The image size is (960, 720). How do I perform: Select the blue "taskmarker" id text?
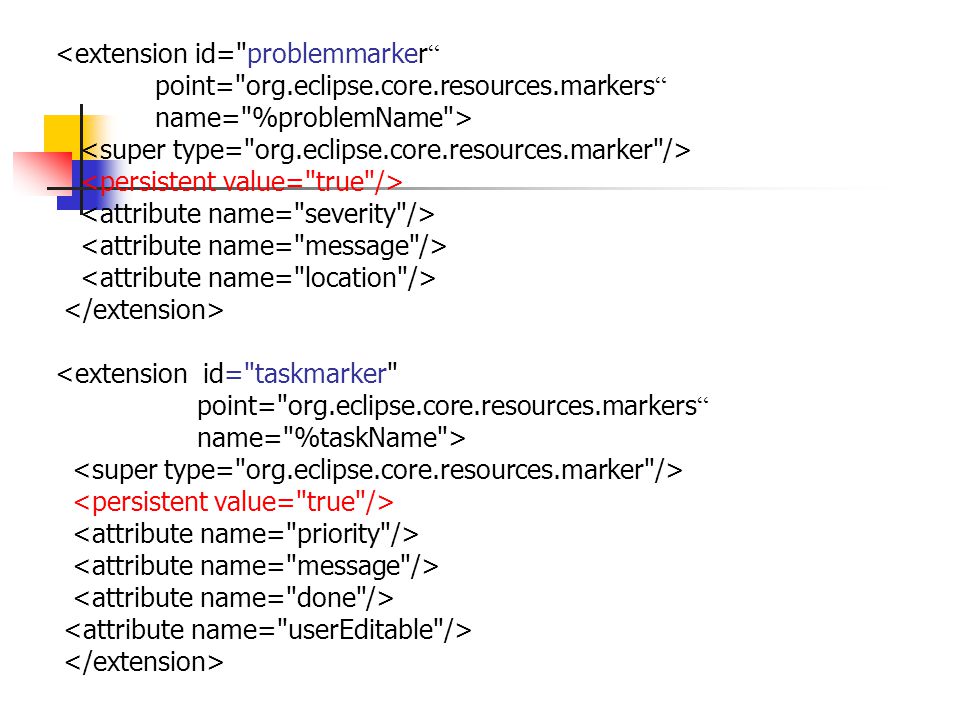[321, 374]
